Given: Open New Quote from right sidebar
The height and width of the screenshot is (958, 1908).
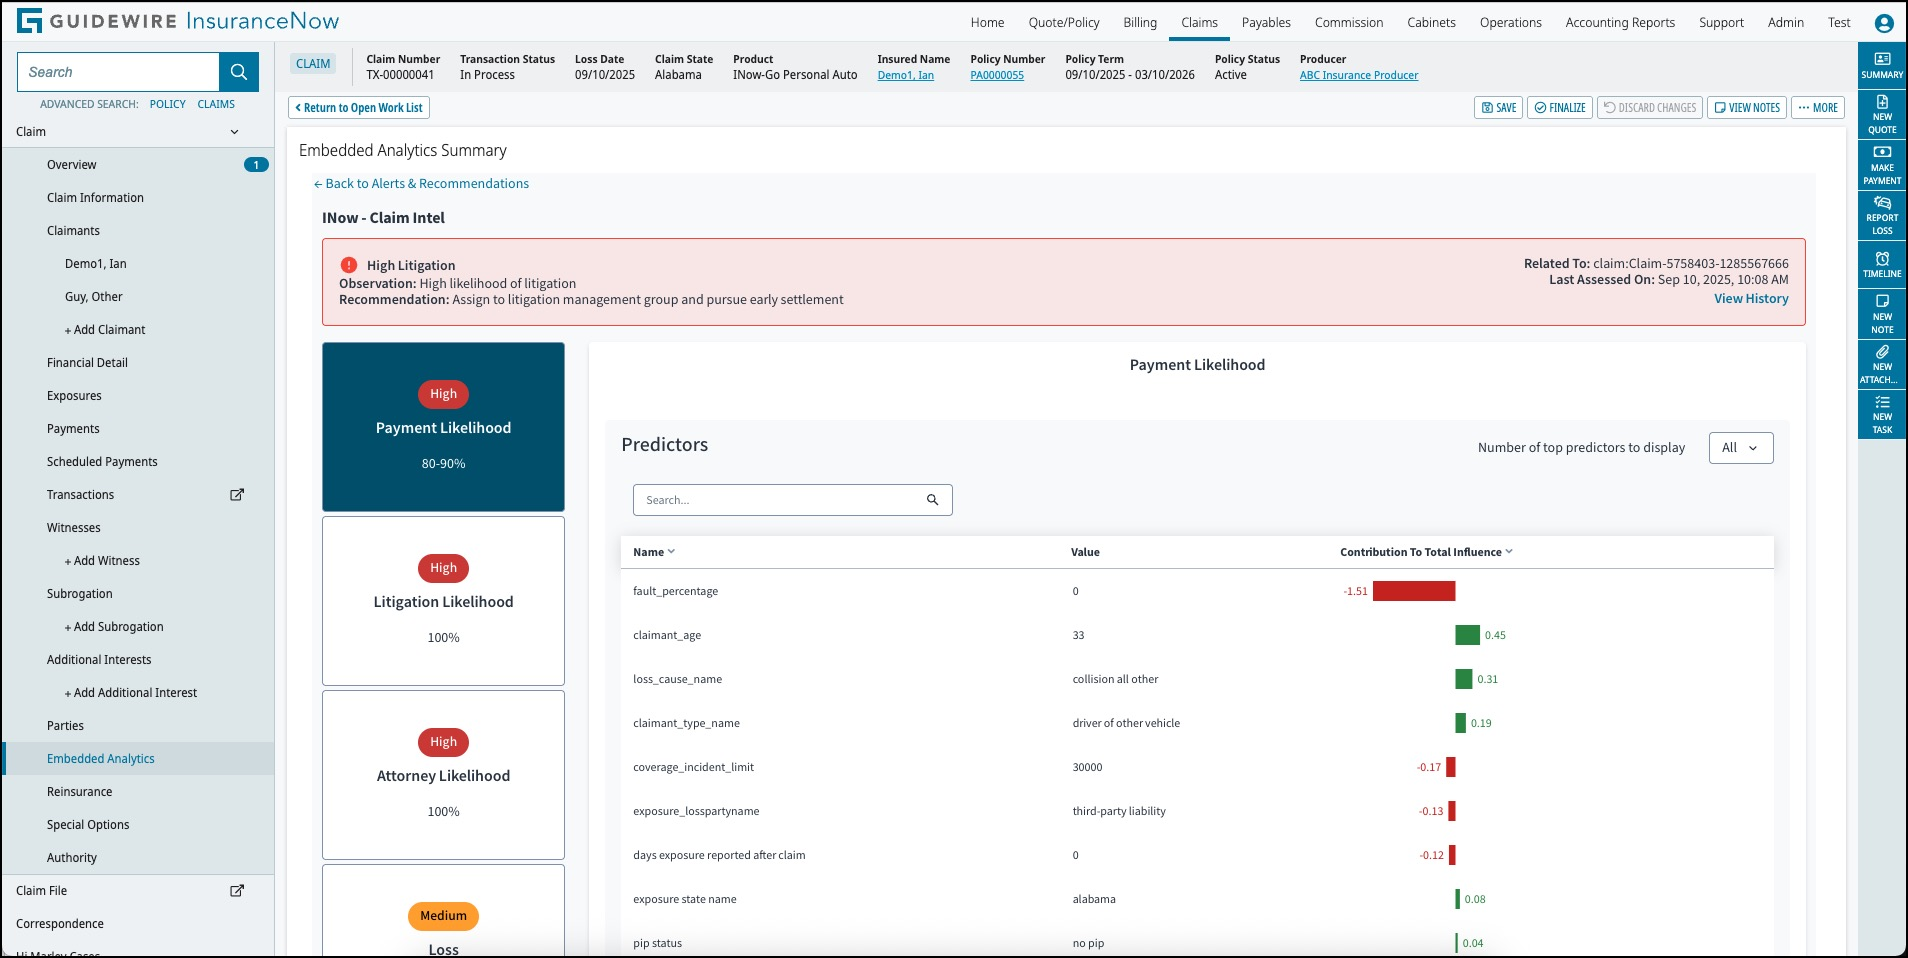Looking at the screenshot, I should 1881,115.
